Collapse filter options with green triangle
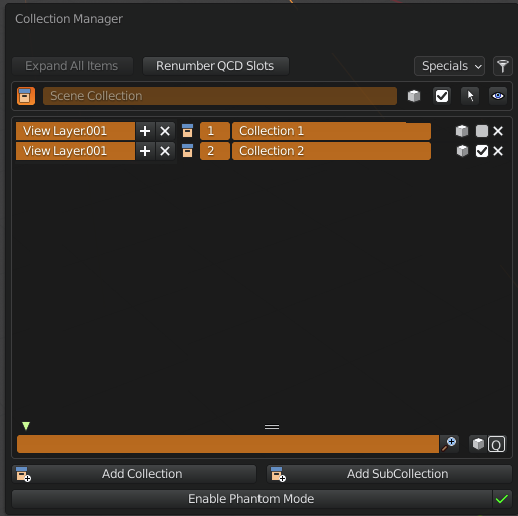The width and height of the screenshot is (518, 516). pyautogui.click(x=26, y=426)
